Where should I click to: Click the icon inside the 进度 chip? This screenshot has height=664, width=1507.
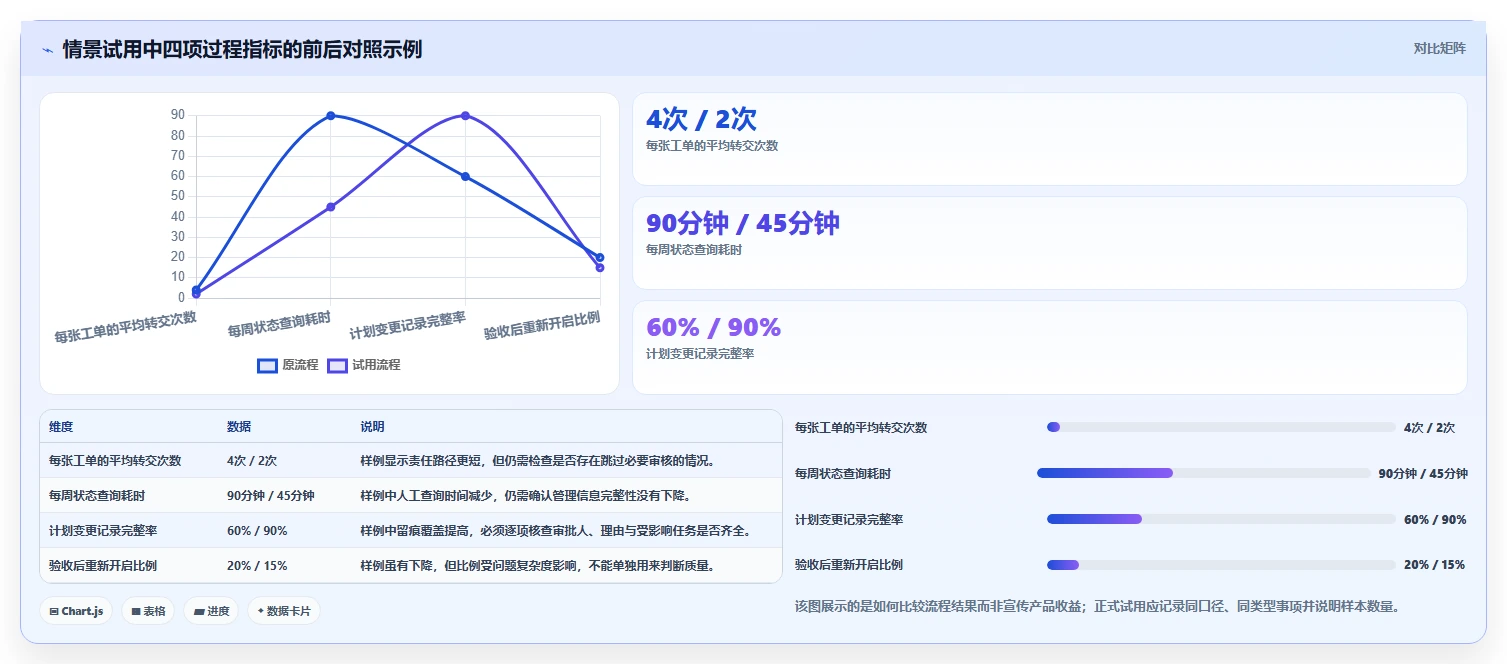point(198,612)
